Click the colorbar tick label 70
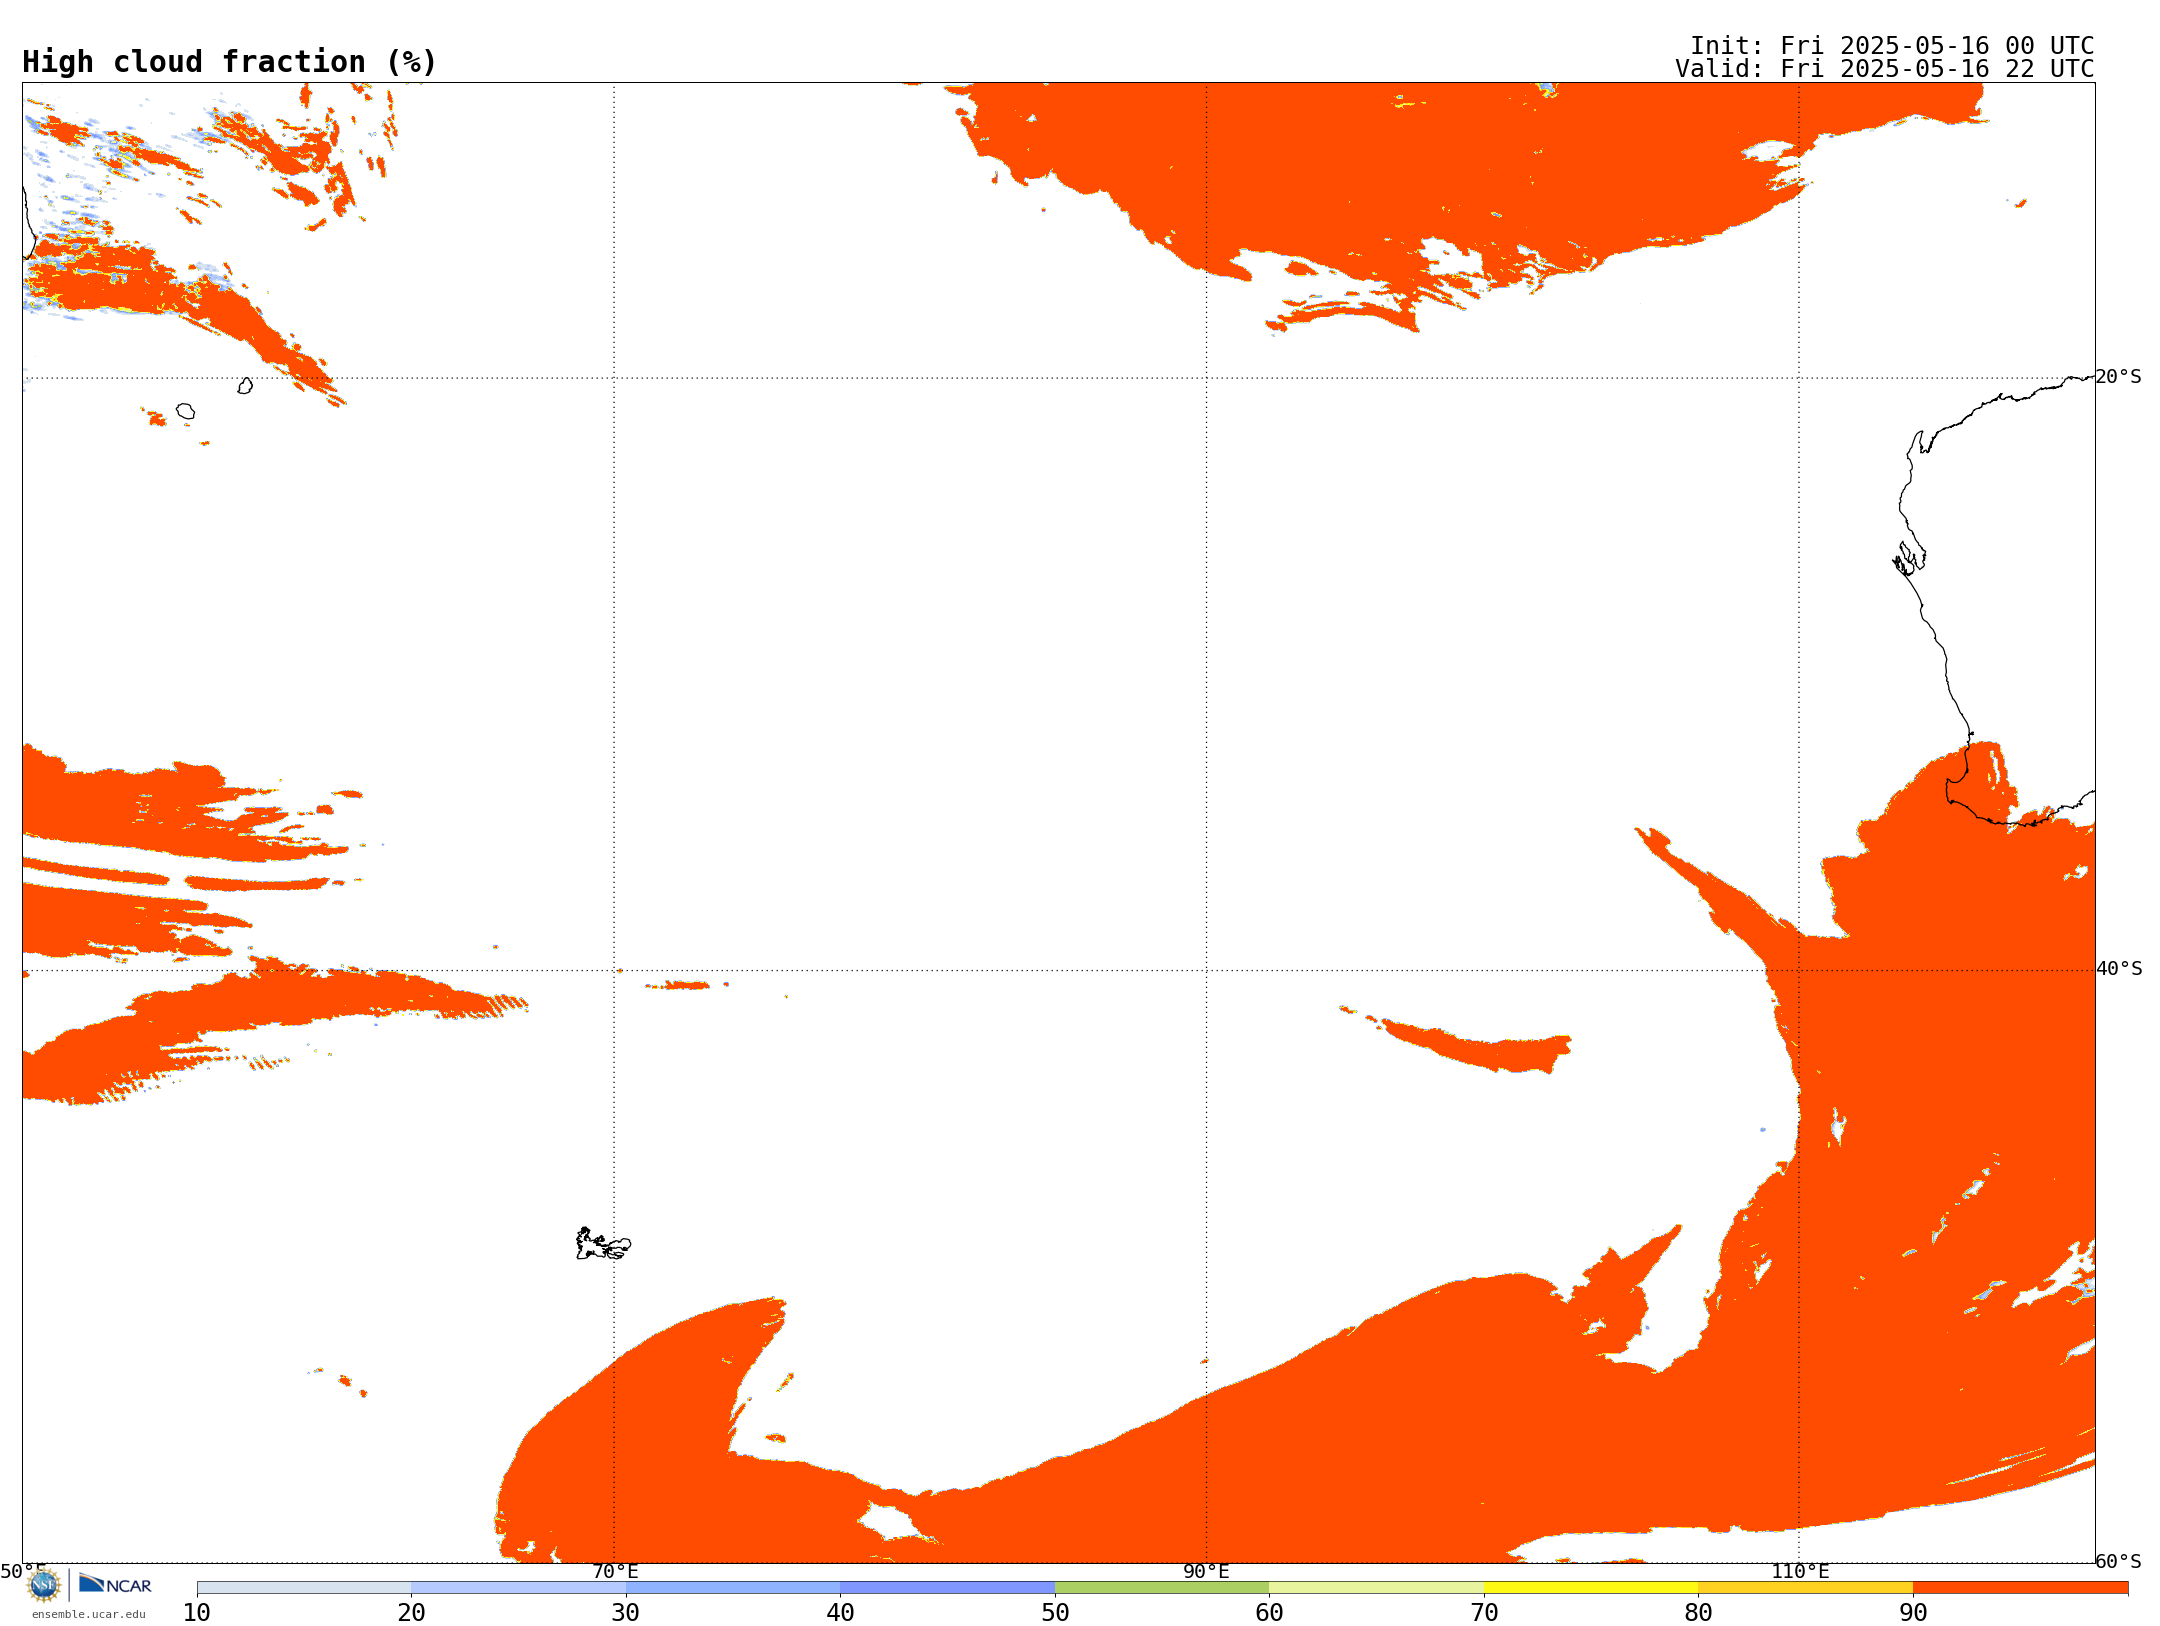2160x1626 pixels. pos(1484,1612)
